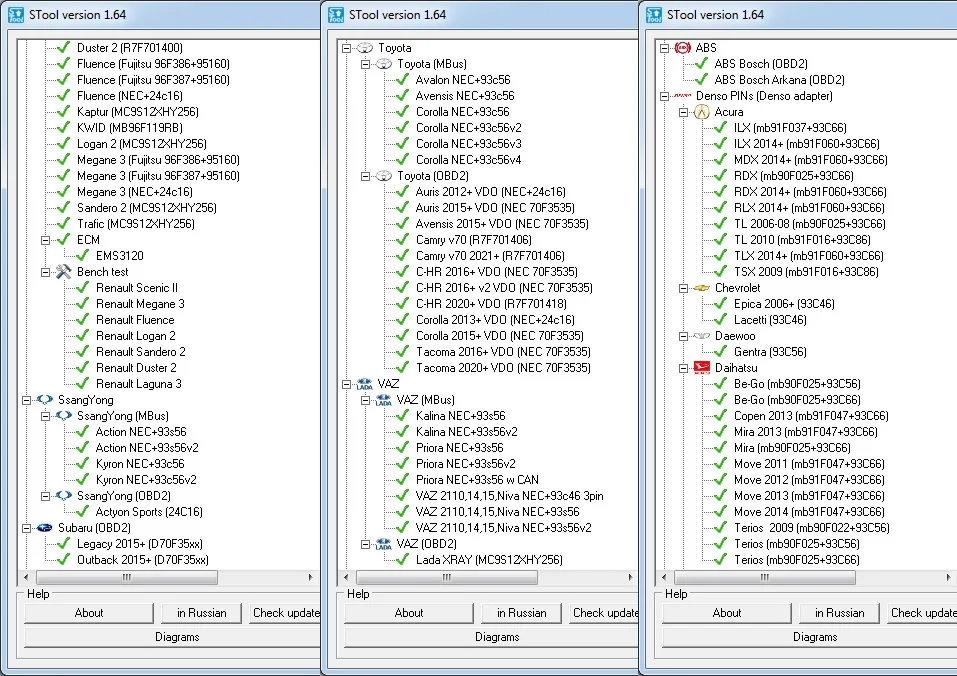Click checkmark next to Lada XRAY
Viewport: 957px width, 676px height.
403,560
